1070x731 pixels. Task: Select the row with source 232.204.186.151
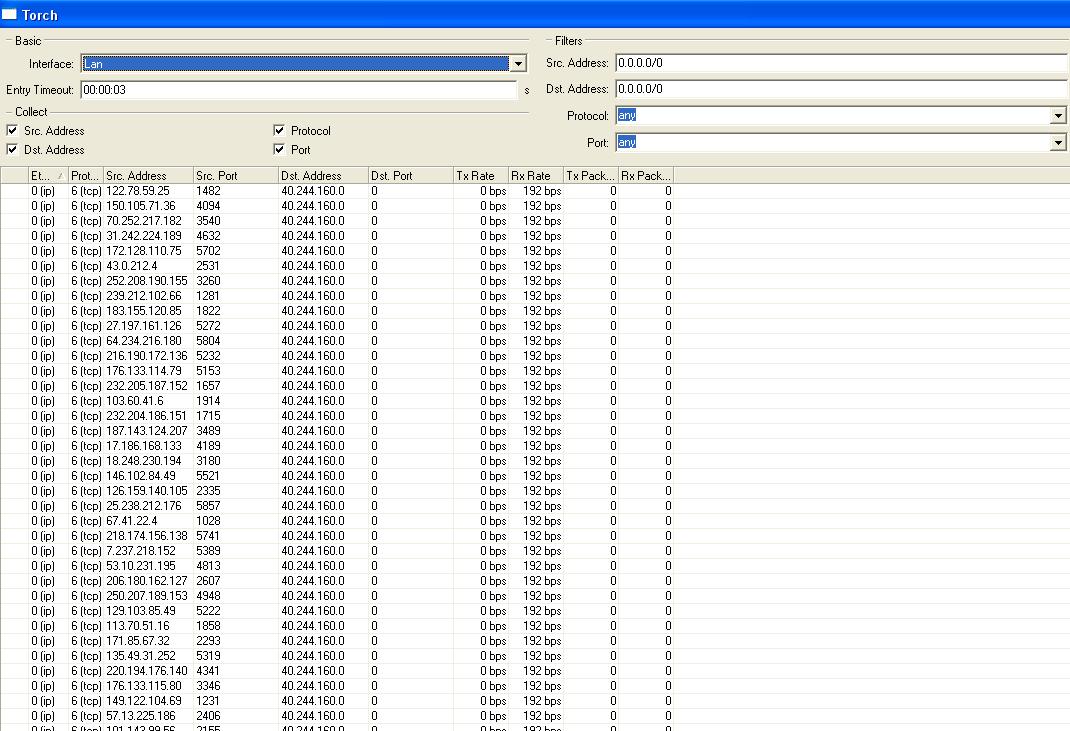point(337,416)
